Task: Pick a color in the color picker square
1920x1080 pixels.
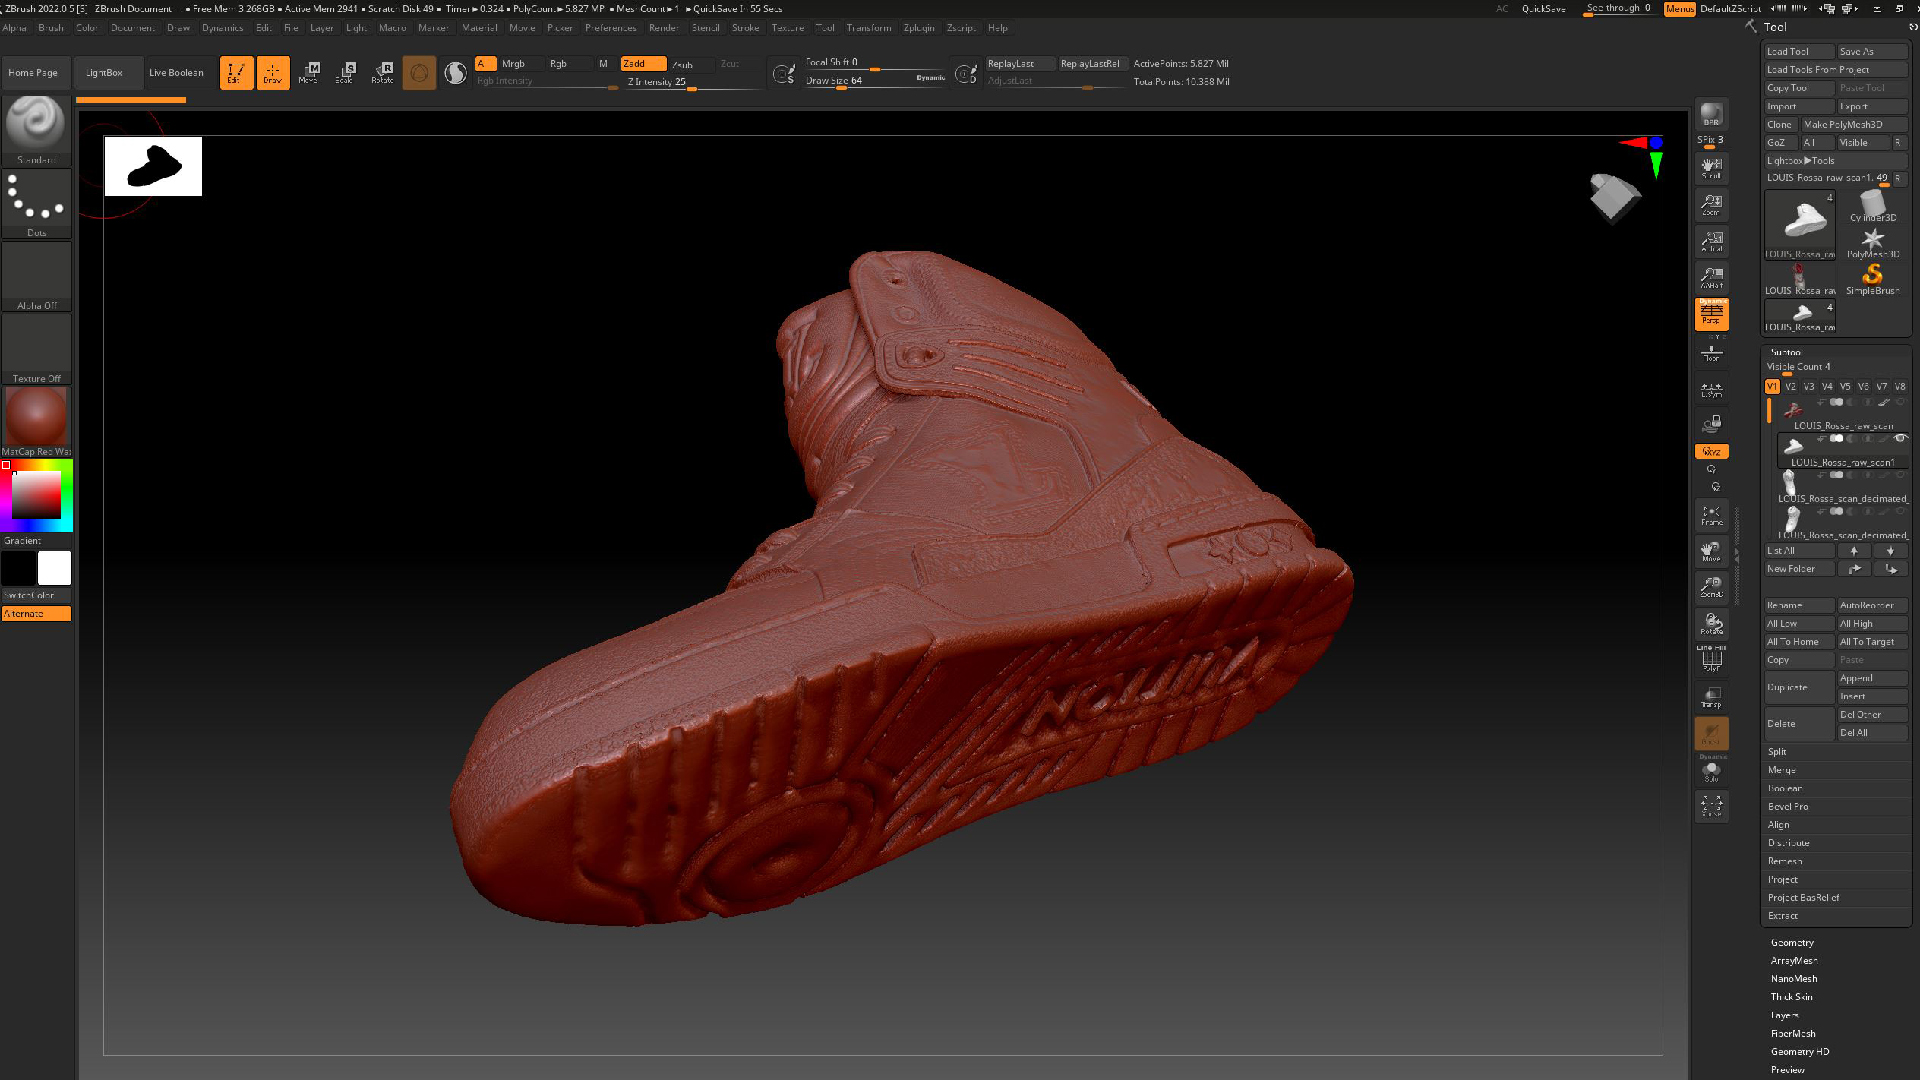Action: (36, 494)
